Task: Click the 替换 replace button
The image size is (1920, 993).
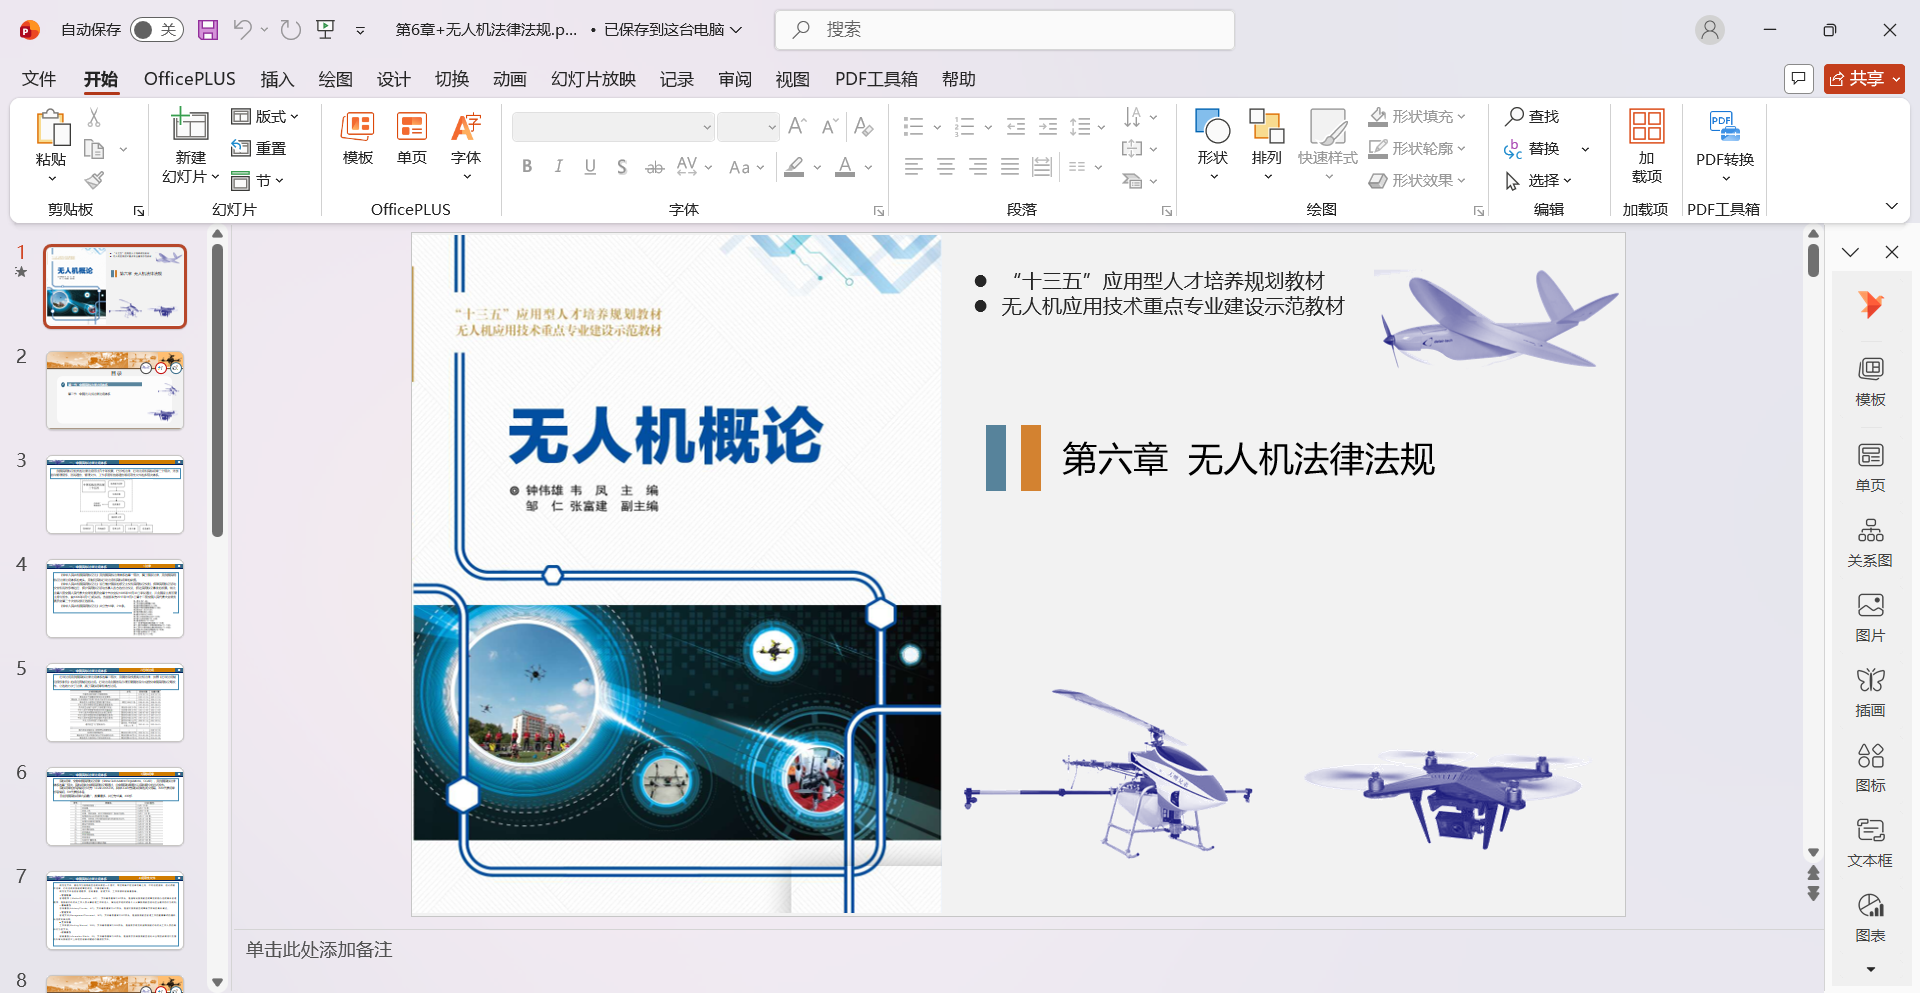Action: click(1533, 148)
